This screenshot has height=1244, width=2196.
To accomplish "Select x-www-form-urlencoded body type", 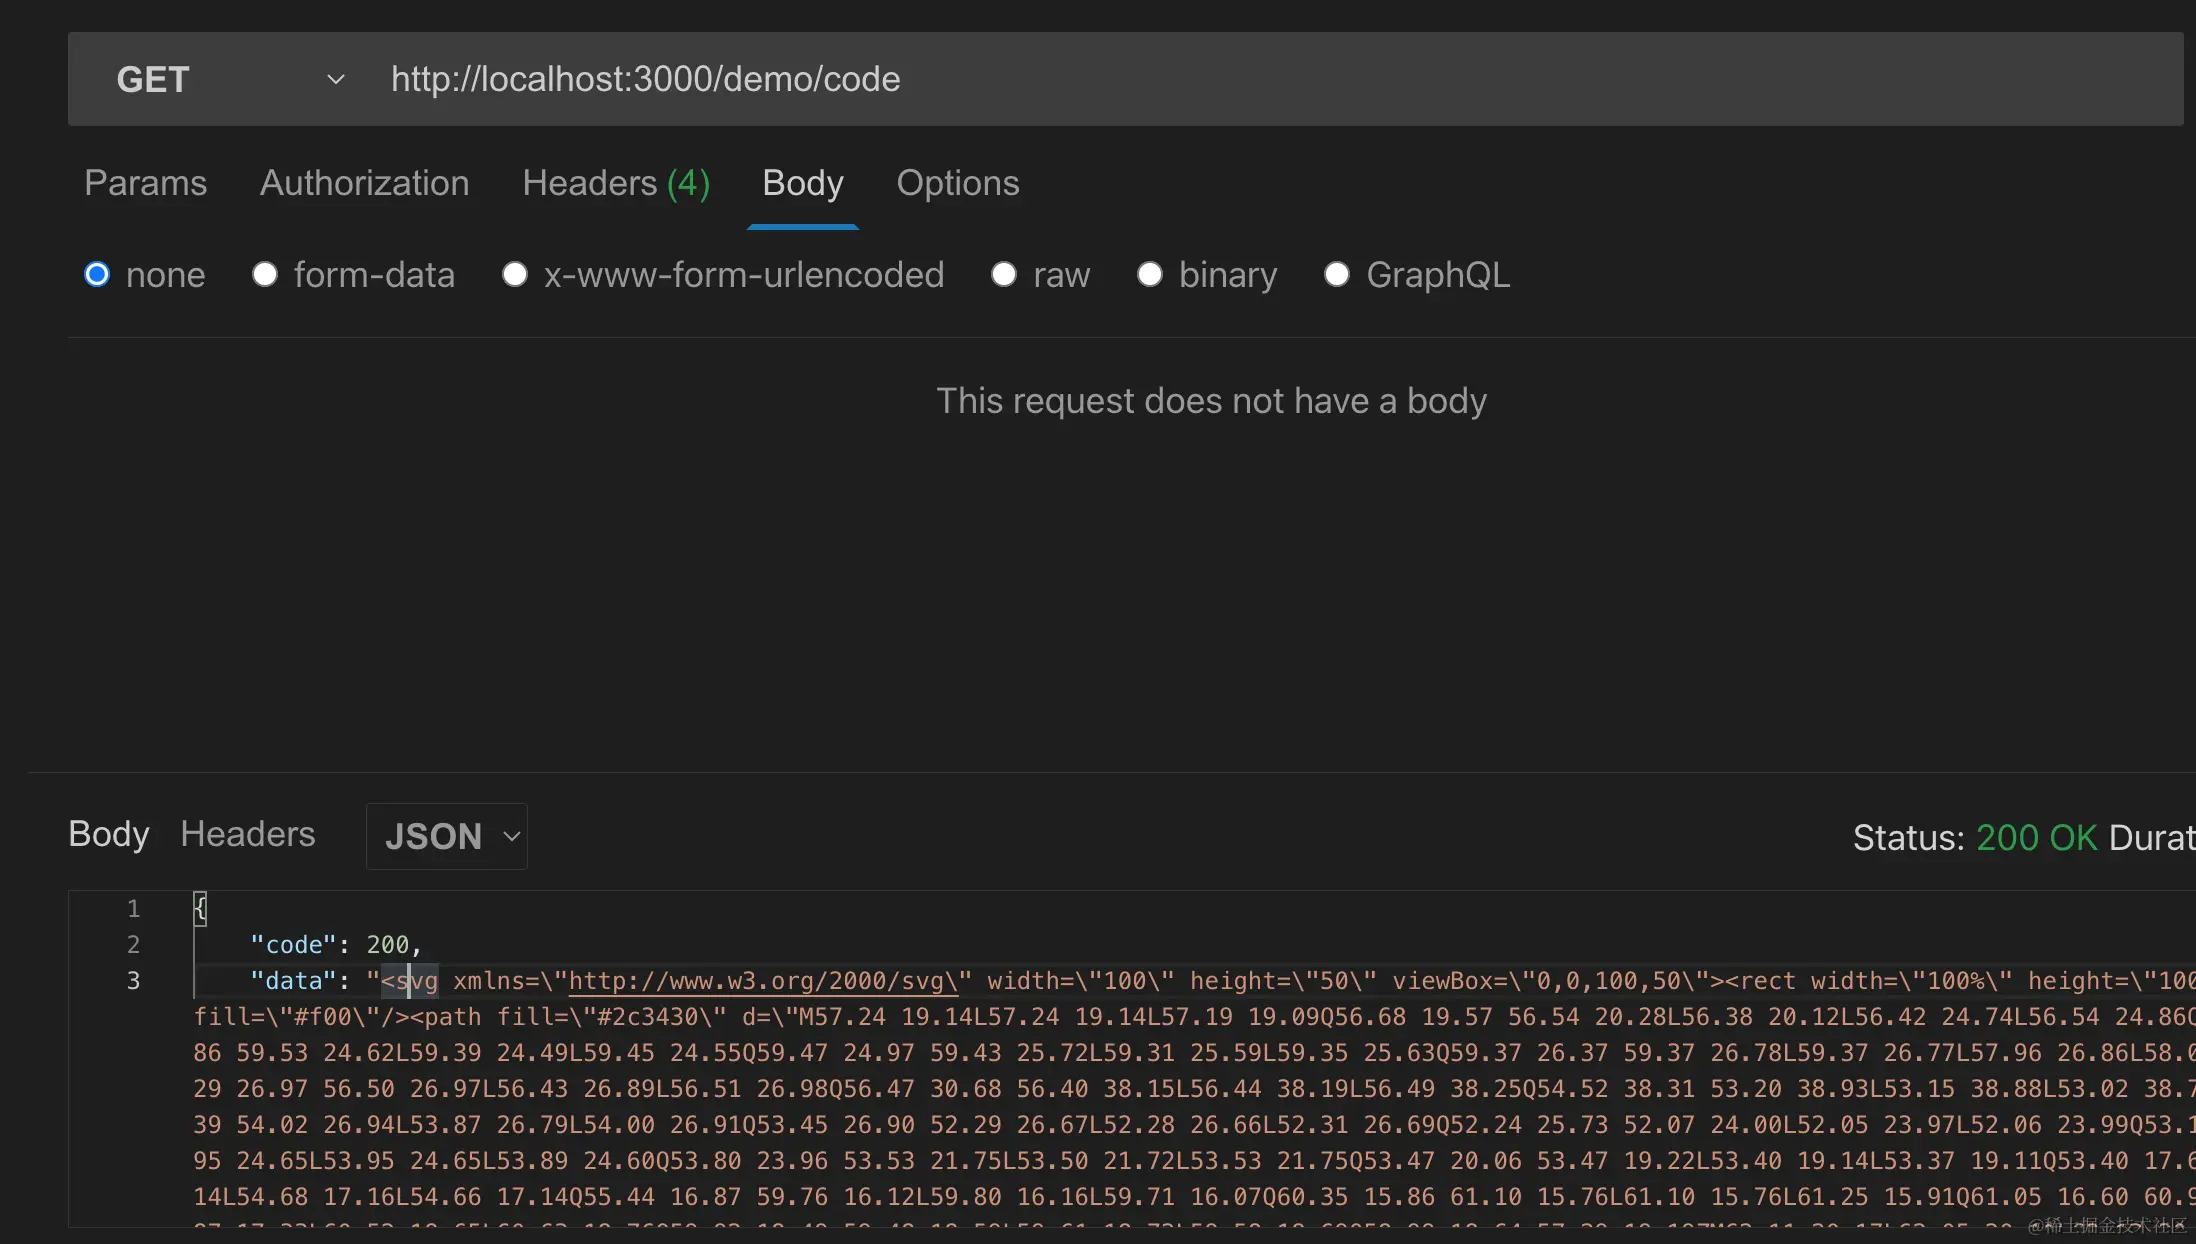I will click(x=515, y=274).
